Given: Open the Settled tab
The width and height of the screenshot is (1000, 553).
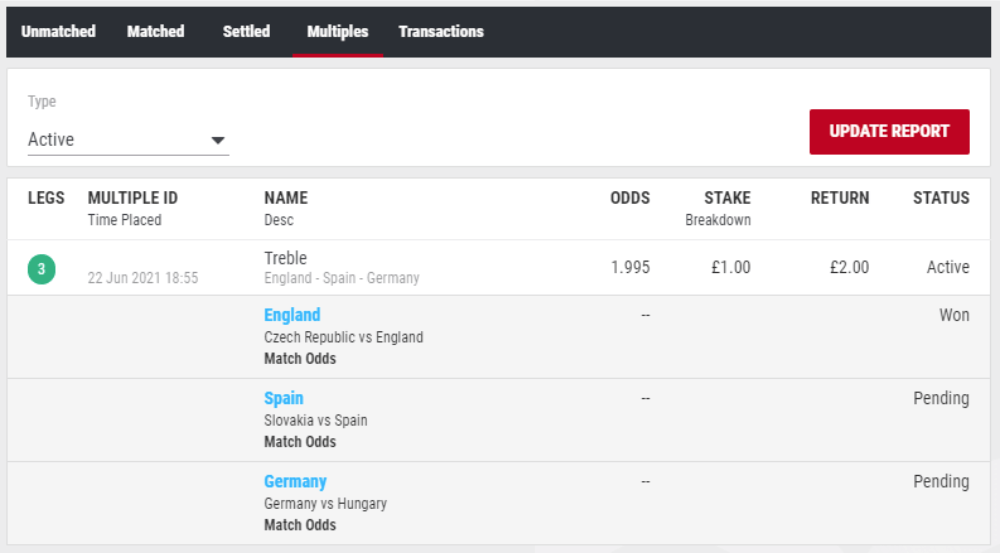Looking at the screenshot, I should pos(246,32).
